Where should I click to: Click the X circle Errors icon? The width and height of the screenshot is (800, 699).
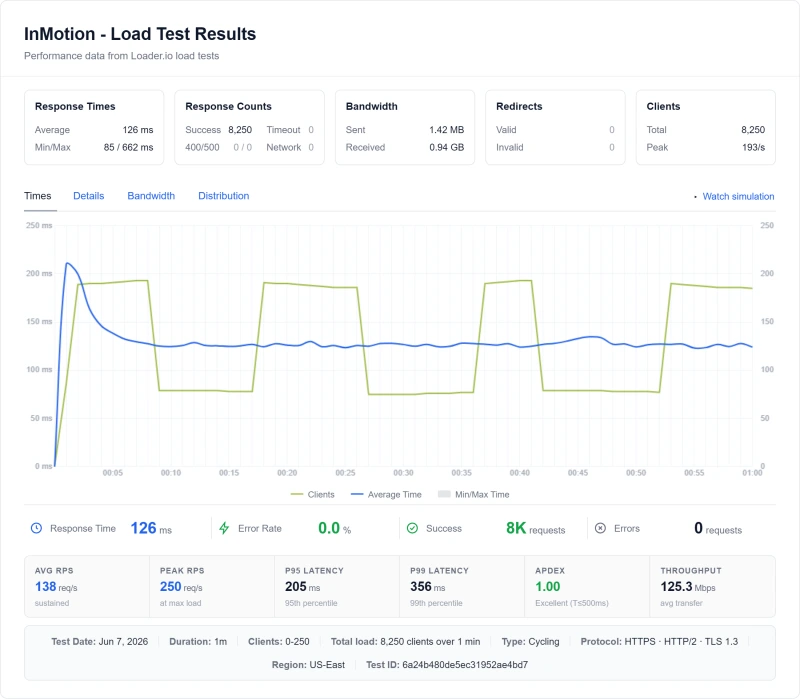(x=601, y=528)
